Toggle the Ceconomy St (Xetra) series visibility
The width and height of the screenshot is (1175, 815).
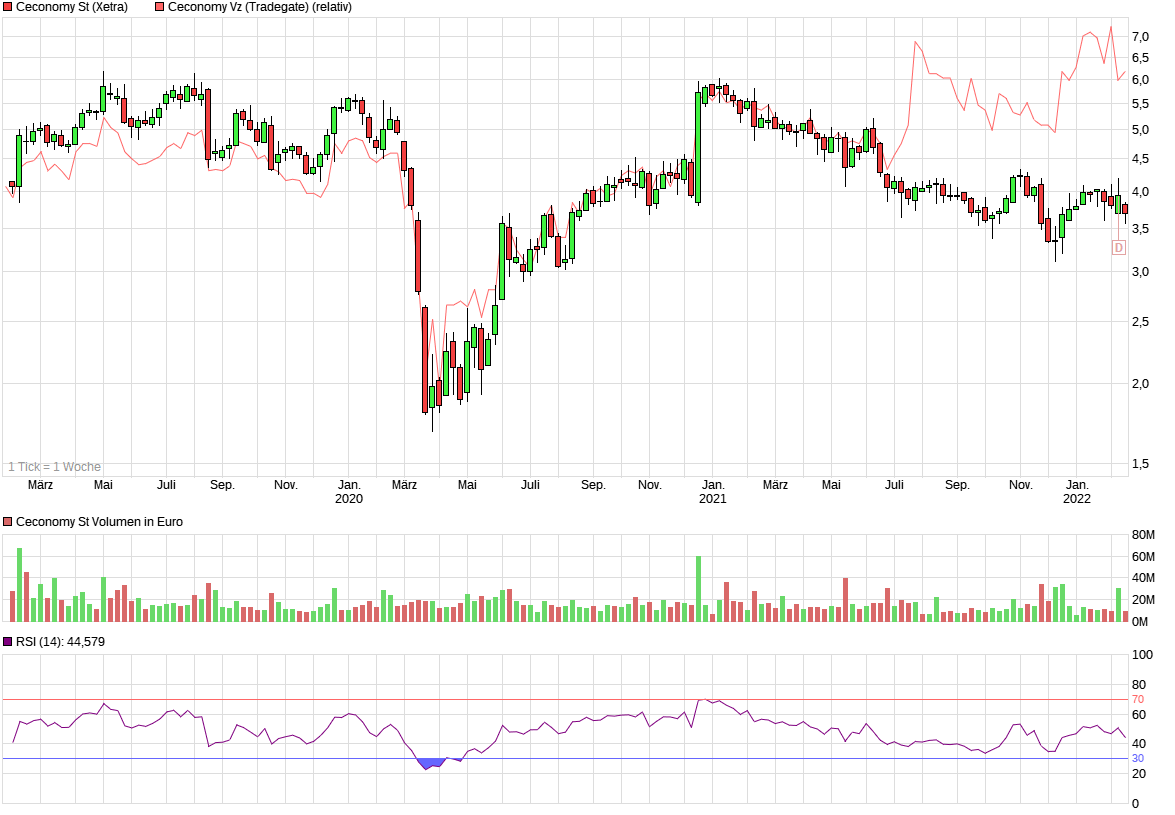point(8,7)
